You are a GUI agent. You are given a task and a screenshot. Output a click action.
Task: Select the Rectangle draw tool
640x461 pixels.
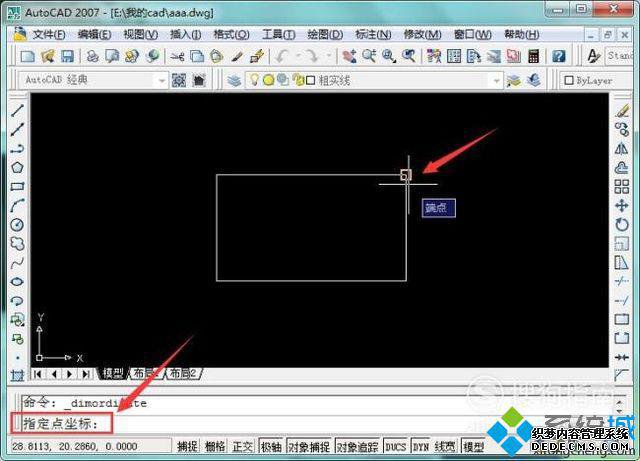point(17,187)
